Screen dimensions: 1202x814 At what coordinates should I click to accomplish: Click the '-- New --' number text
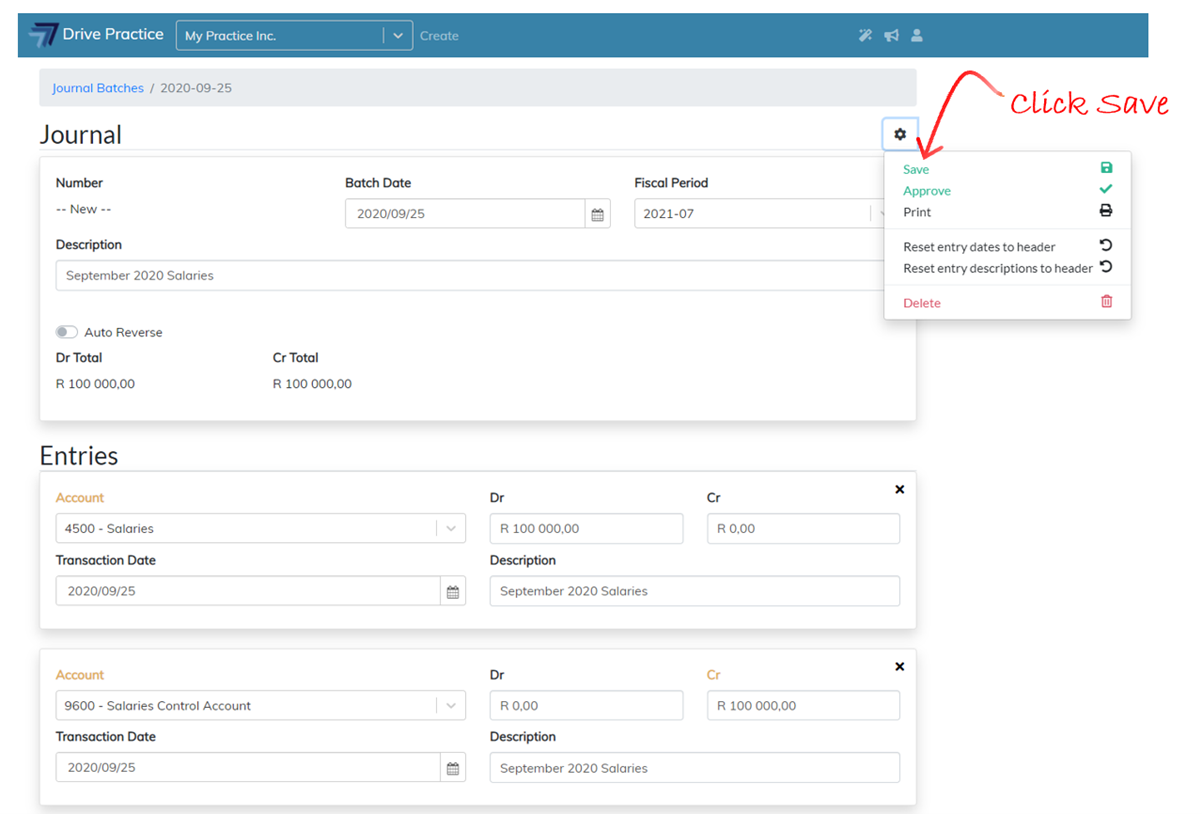click(84, 209)
